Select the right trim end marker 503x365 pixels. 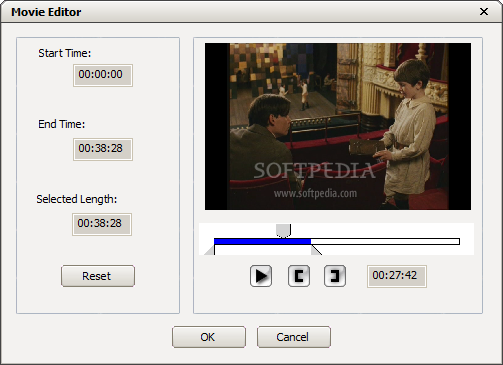pyautogui.click(x=316, y=250)
